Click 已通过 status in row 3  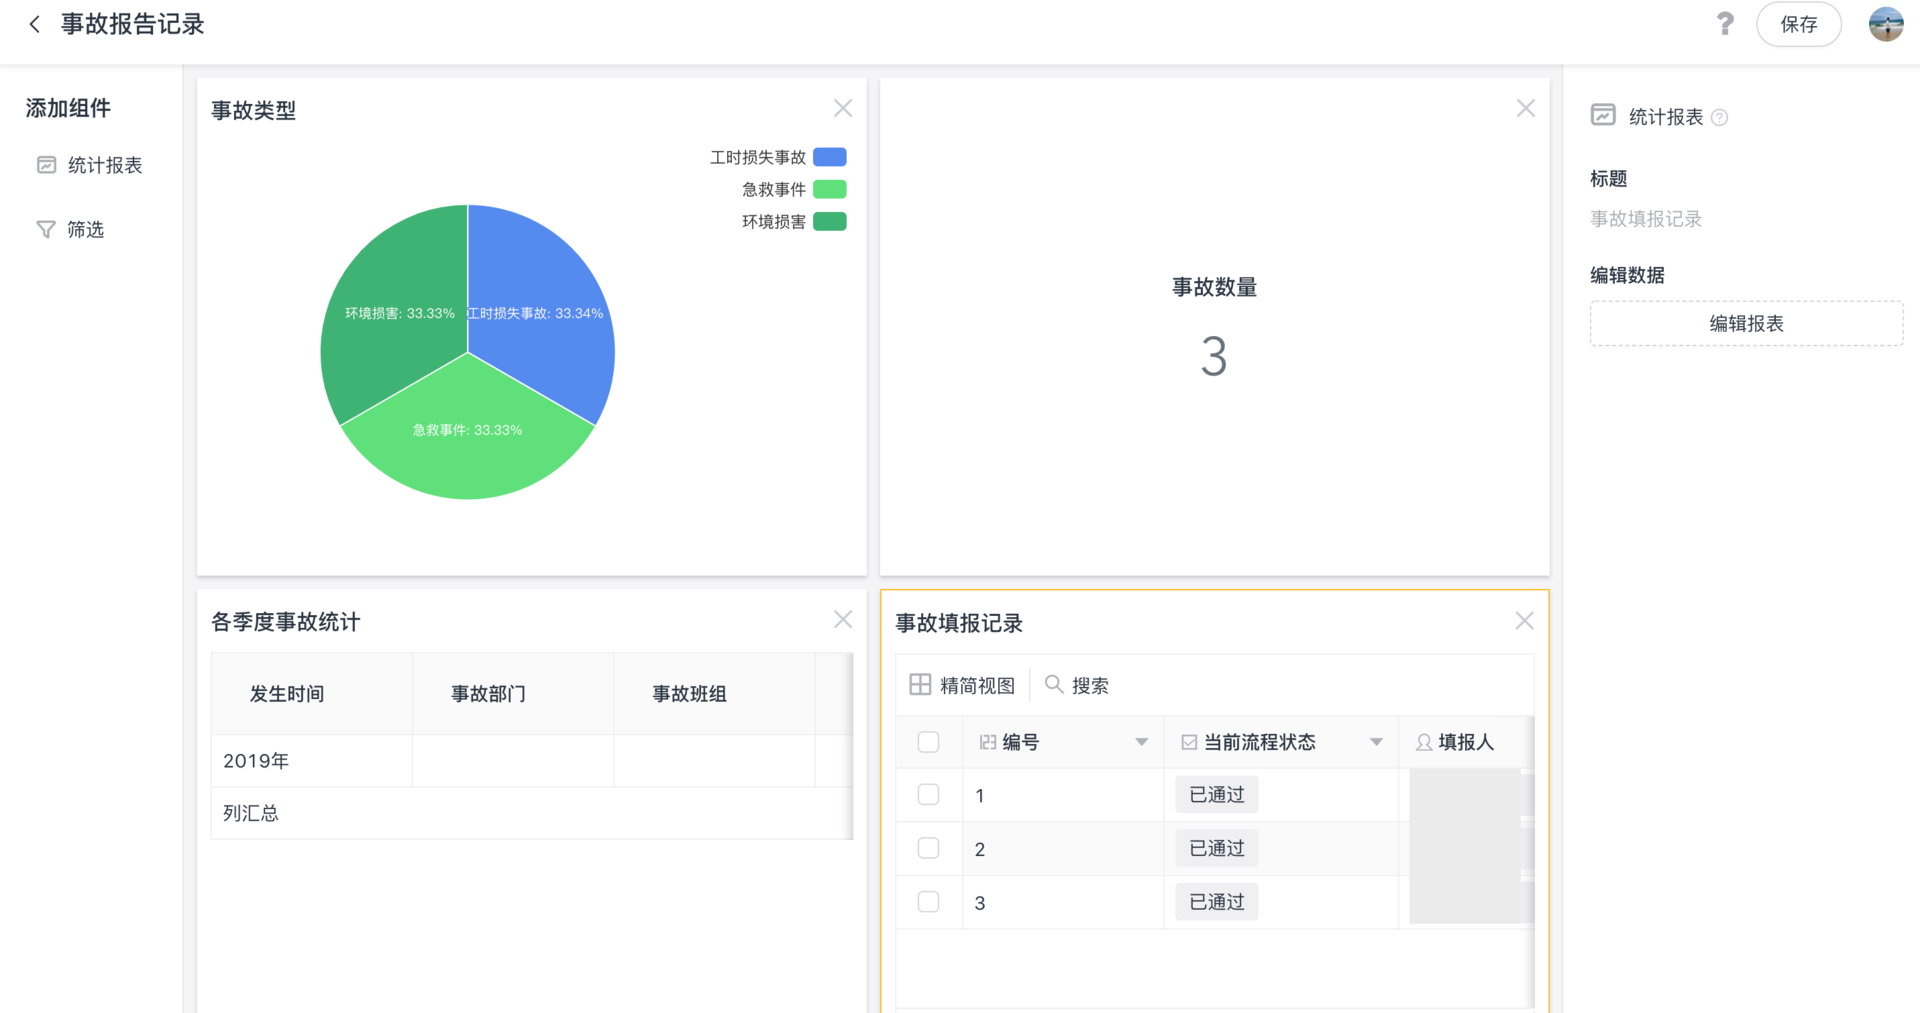click(x=1217, y=902)
